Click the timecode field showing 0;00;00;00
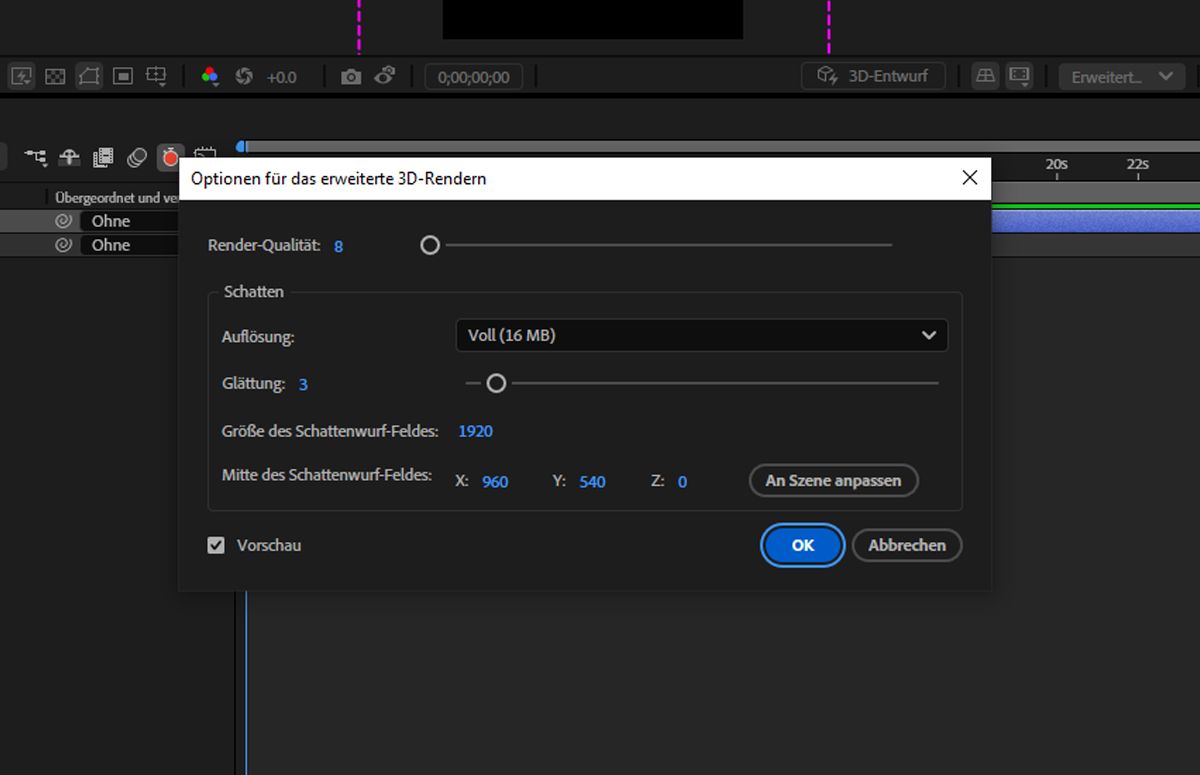This screenshot has height=775, width=1200. (x=473, y=76)
